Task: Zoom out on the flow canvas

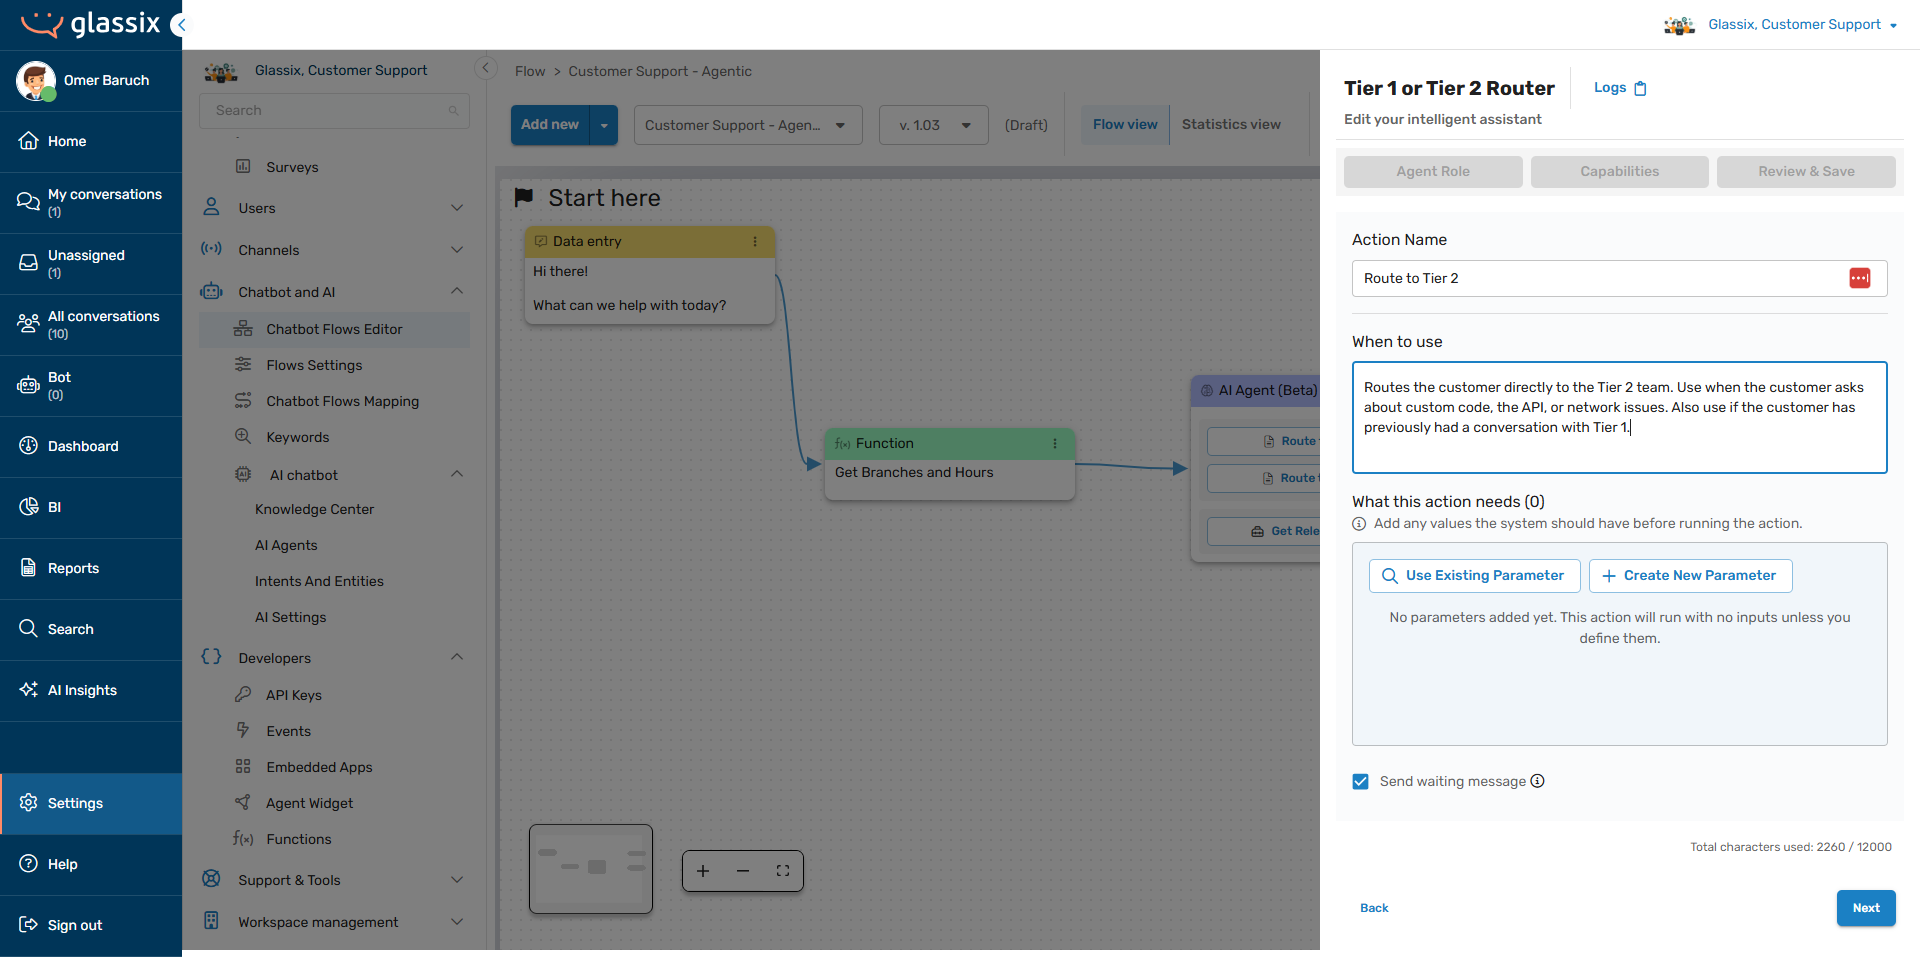Action: tap(743, 871)
